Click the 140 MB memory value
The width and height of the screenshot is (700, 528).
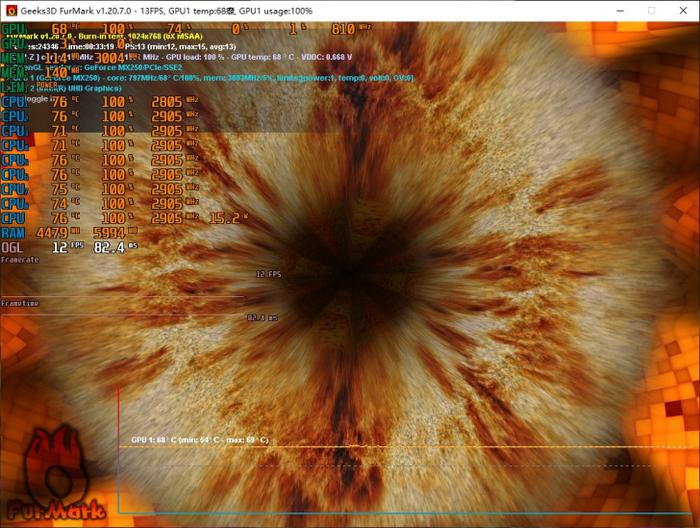62,73
